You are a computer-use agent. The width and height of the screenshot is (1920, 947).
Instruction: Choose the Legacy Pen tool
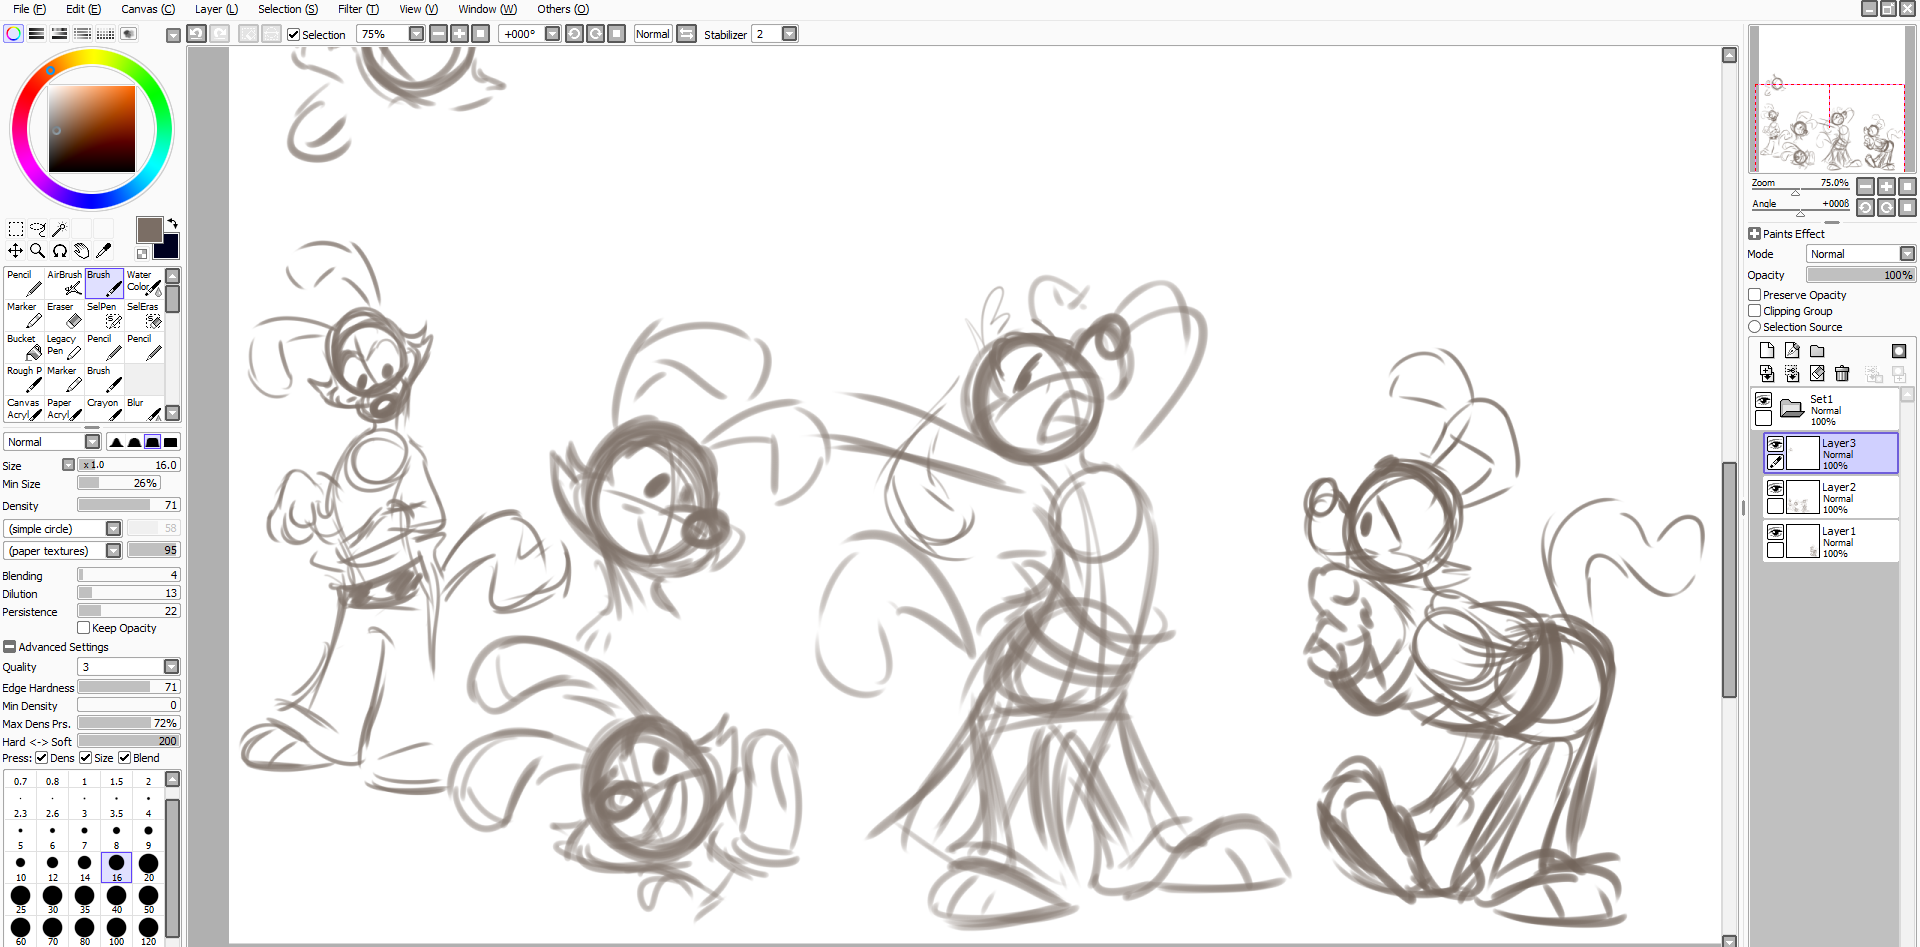coord(65,347)
